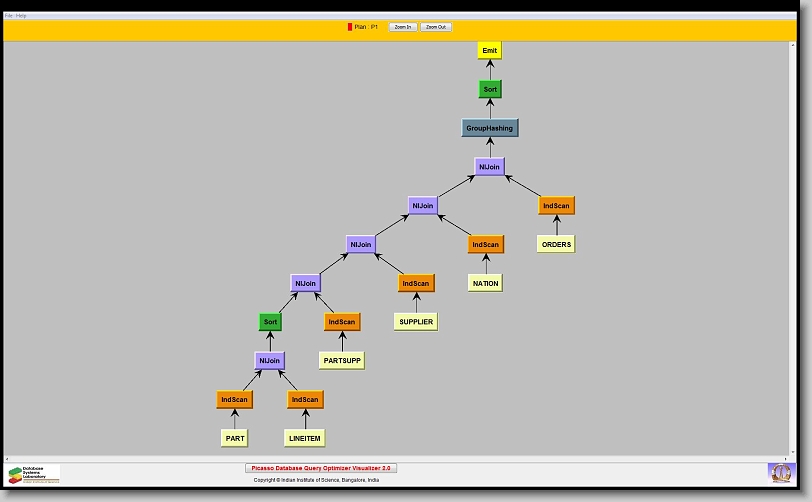The width and height of the screenshot is (812, 502).
Task: Select the GroupHashing node
Action: click(490, 128)
